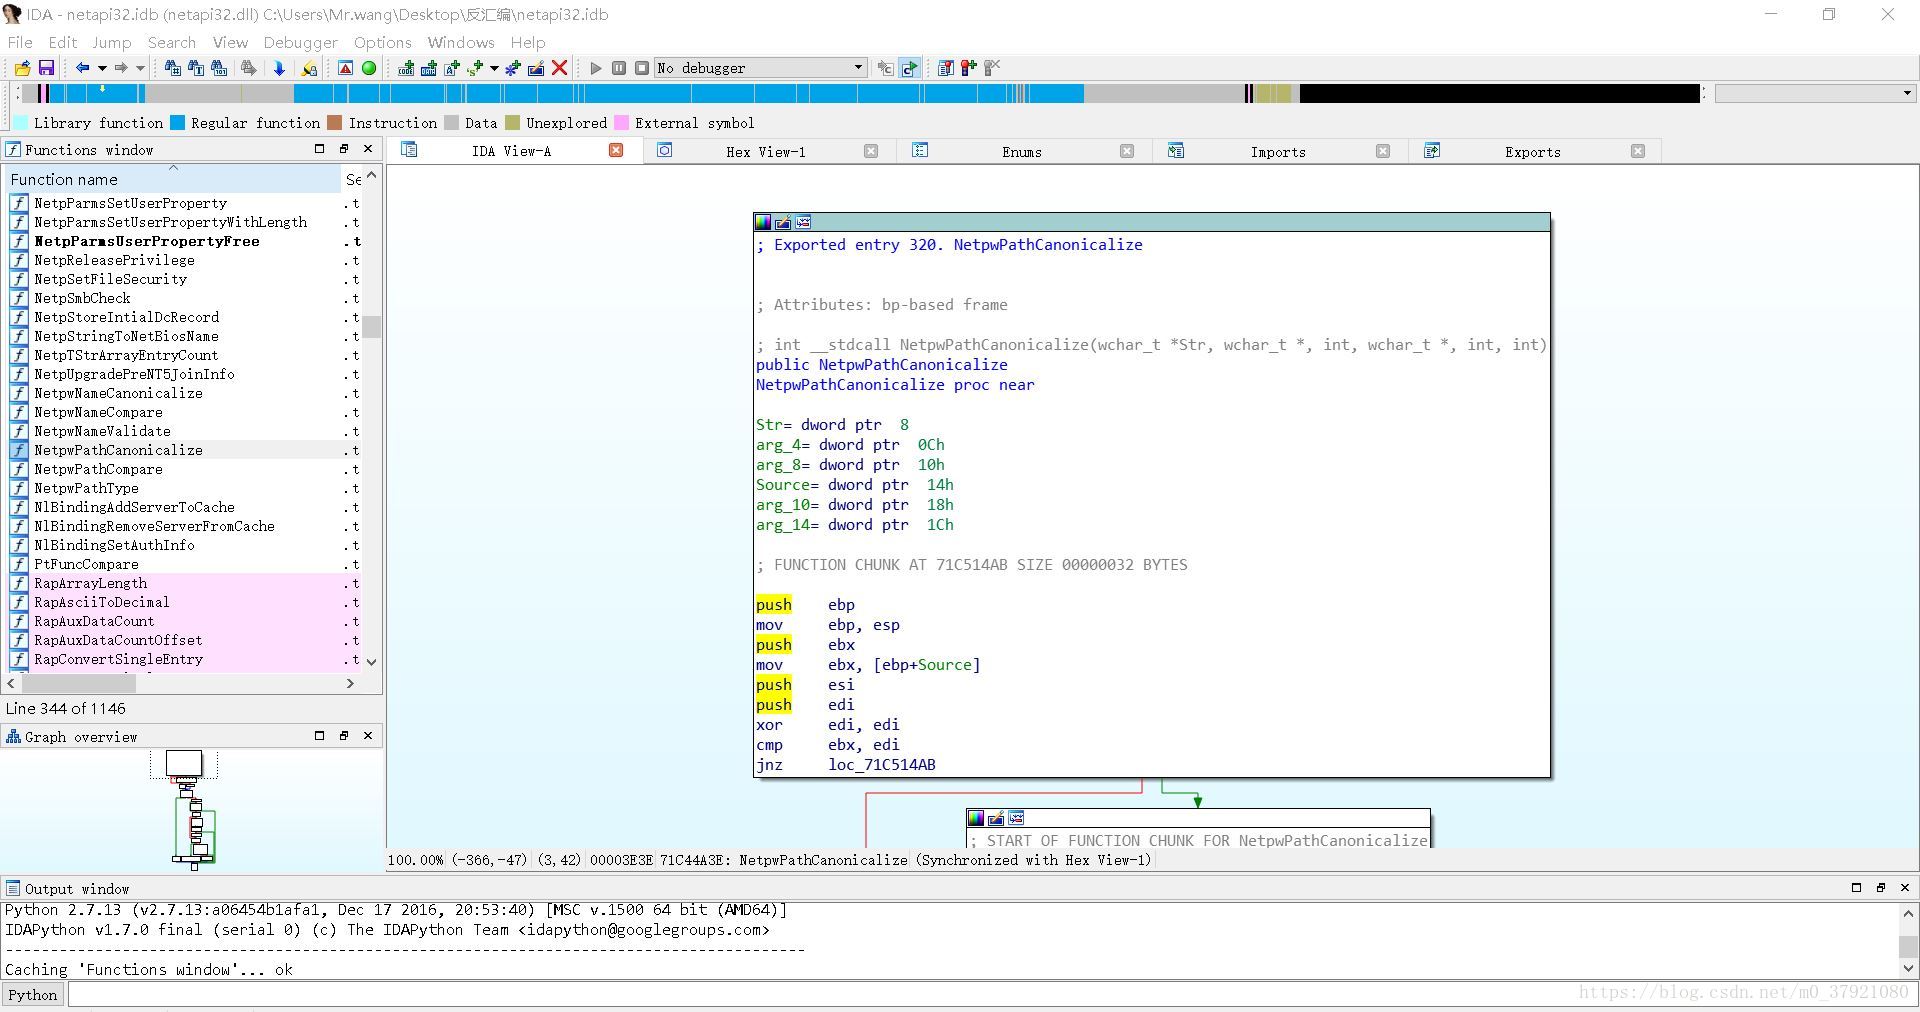Close the Output window panel
The width and height of the screenshot is (1920, 1012).
(x=1905, y=888)
